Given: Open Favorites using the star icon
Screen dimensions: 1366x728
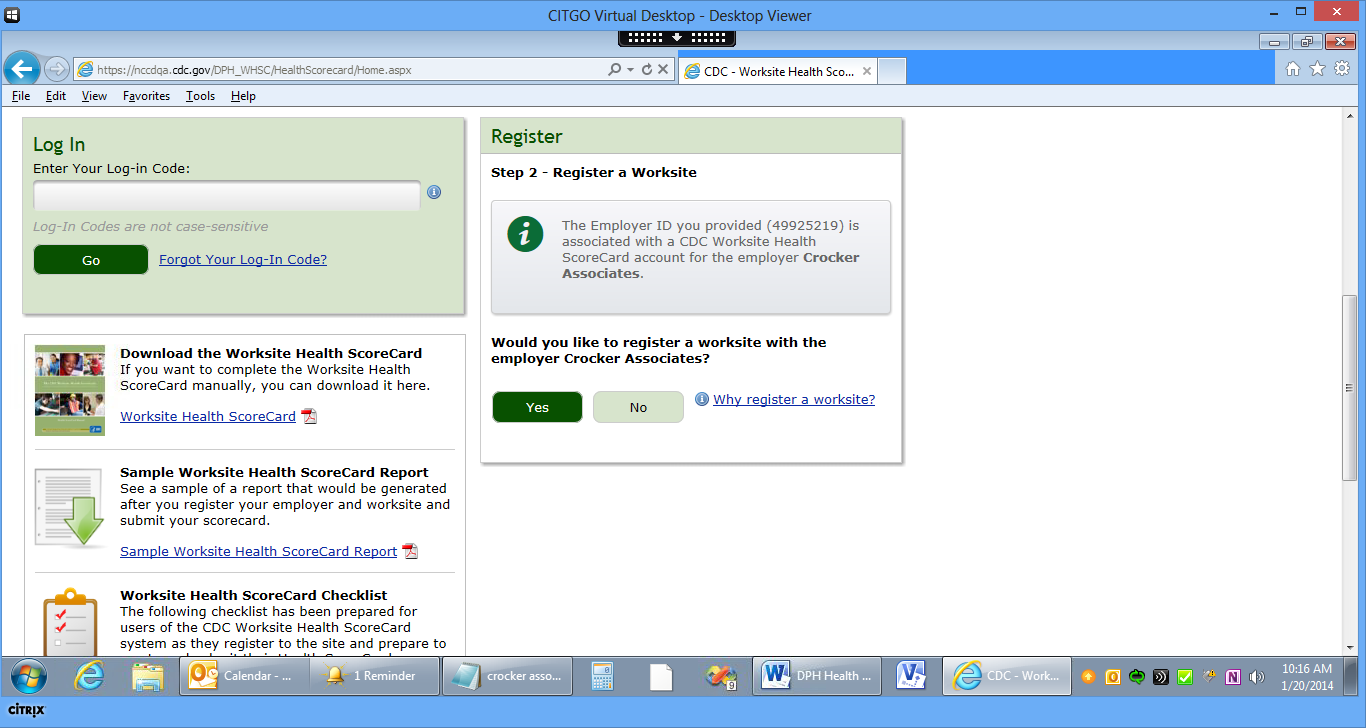Looking at the screenshot, I should tap(1317, 69).
